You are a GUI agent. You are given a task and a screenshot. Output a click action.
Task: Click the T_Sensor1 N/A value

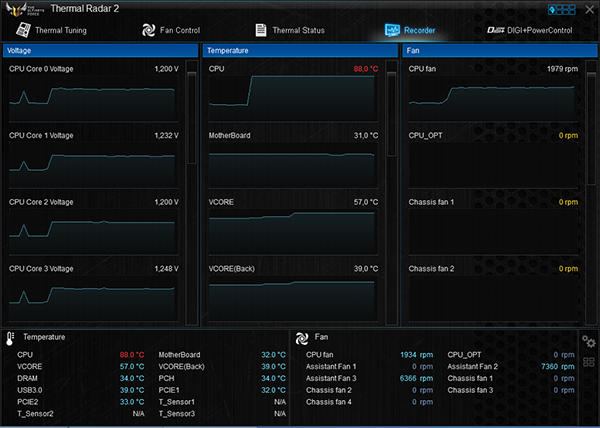280,402
